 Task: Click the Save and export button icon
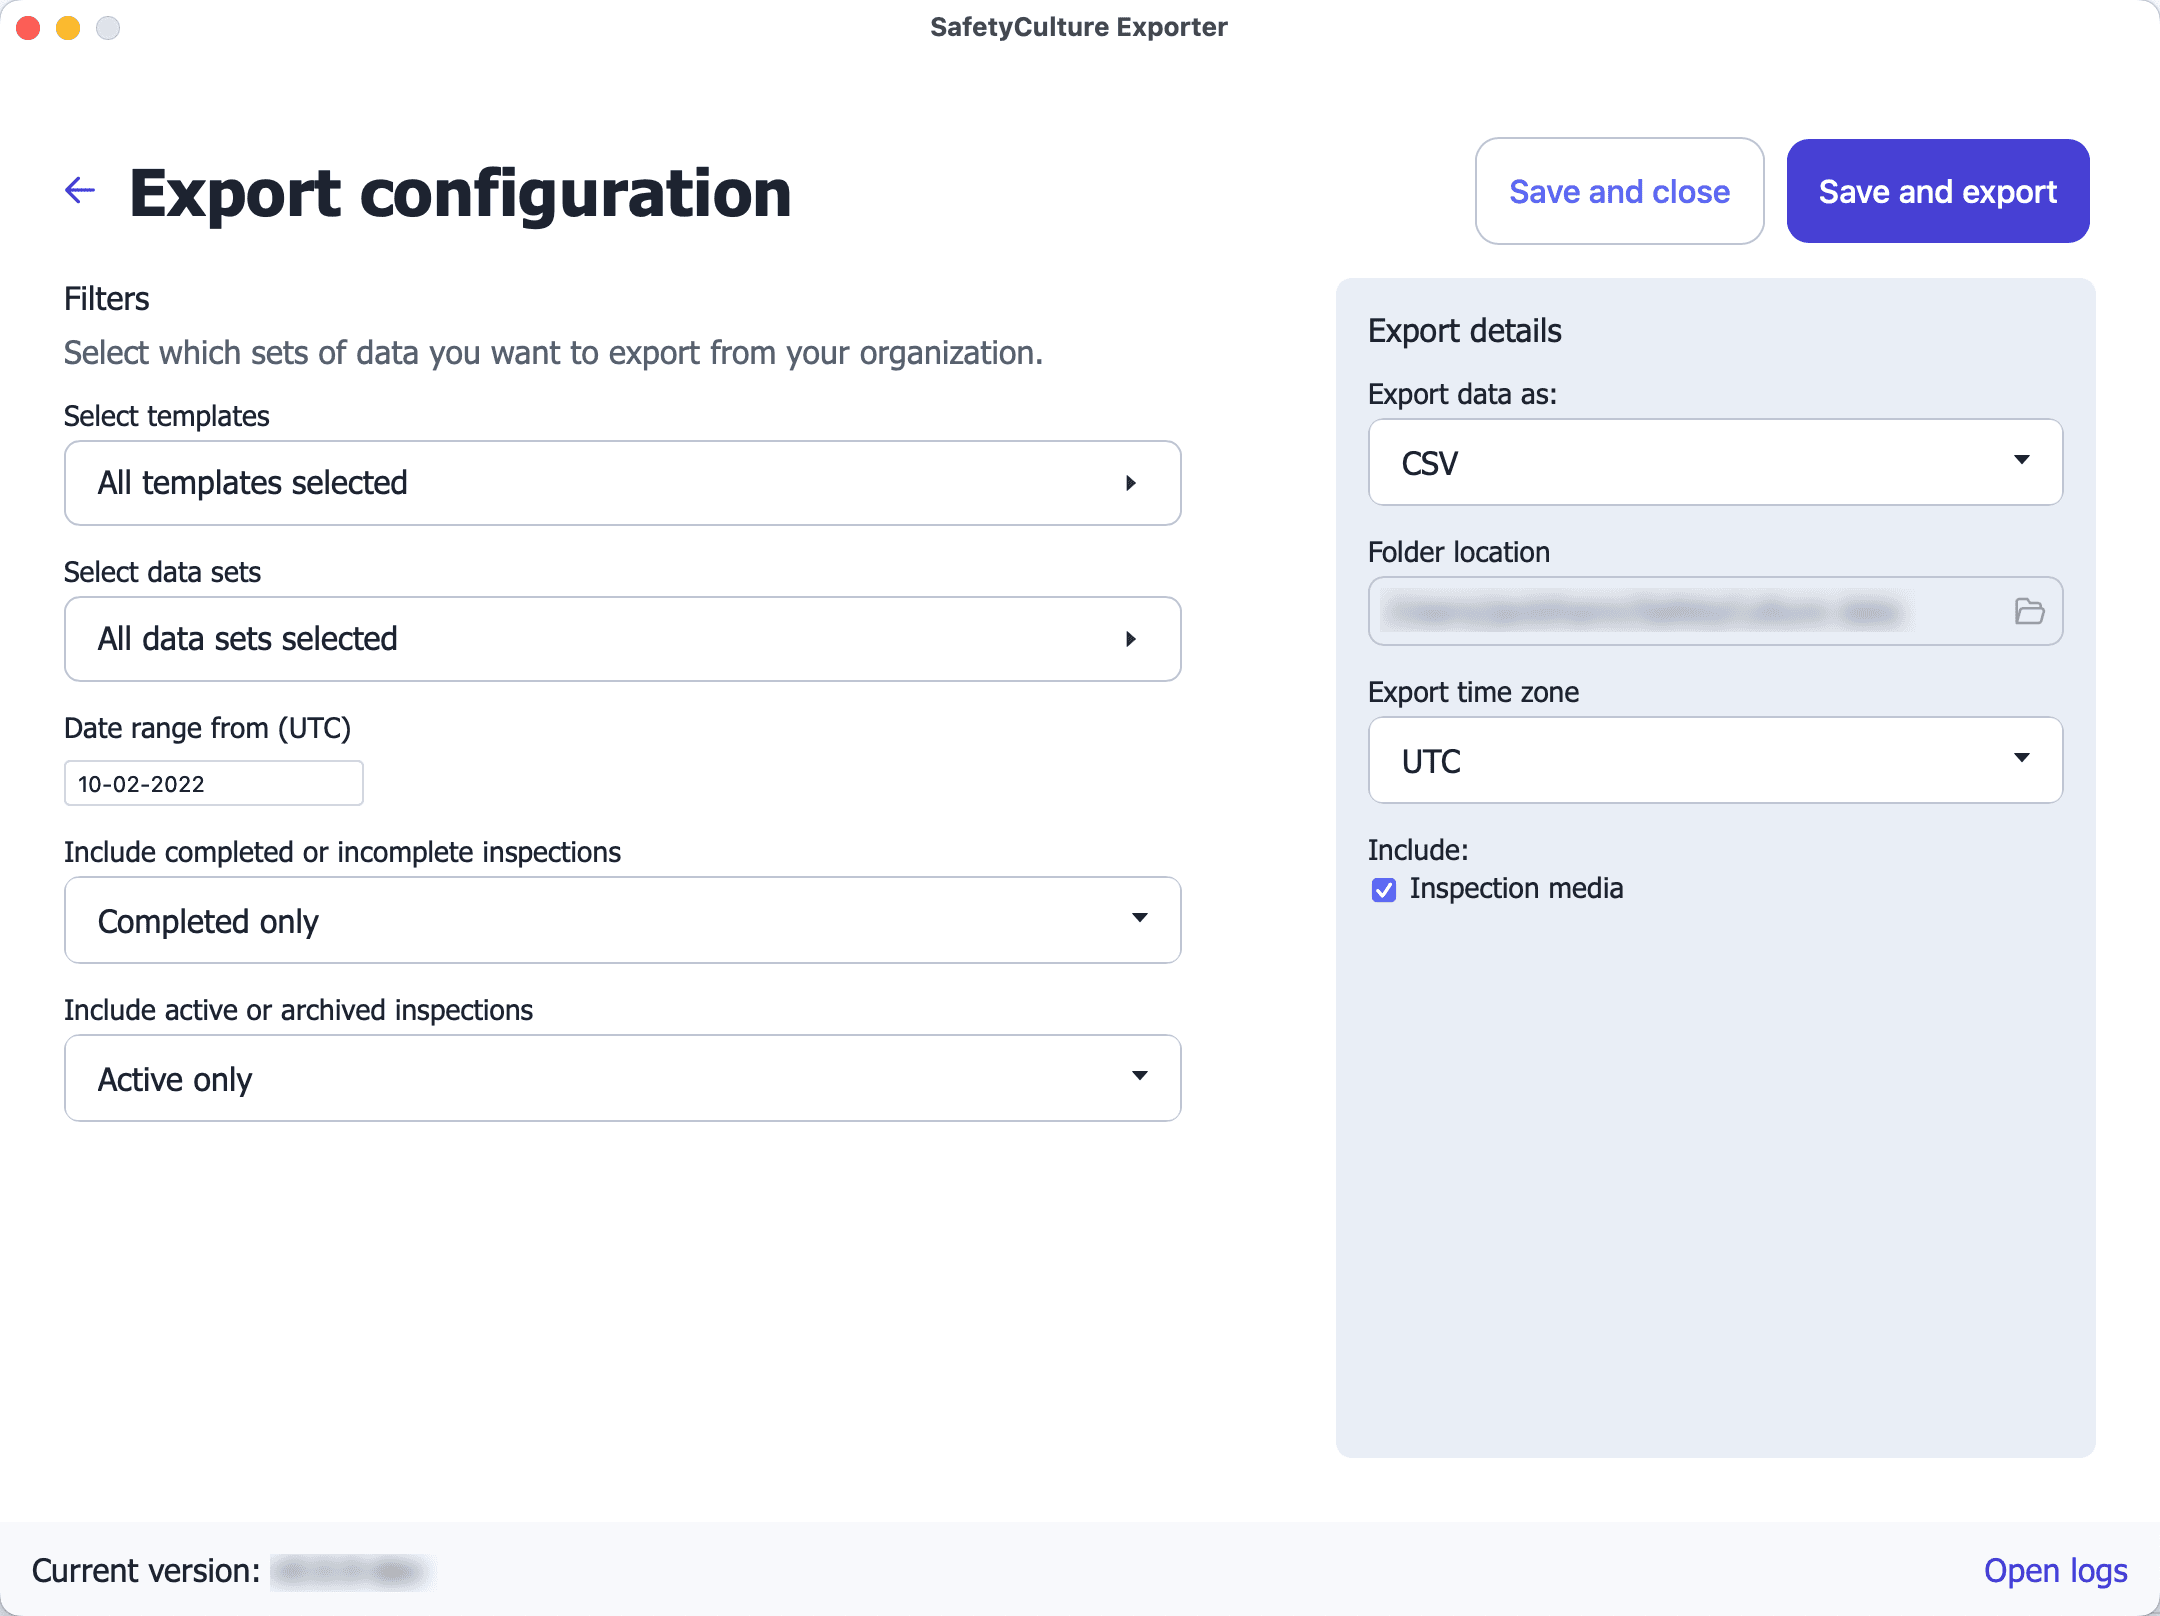[1936, 190]
